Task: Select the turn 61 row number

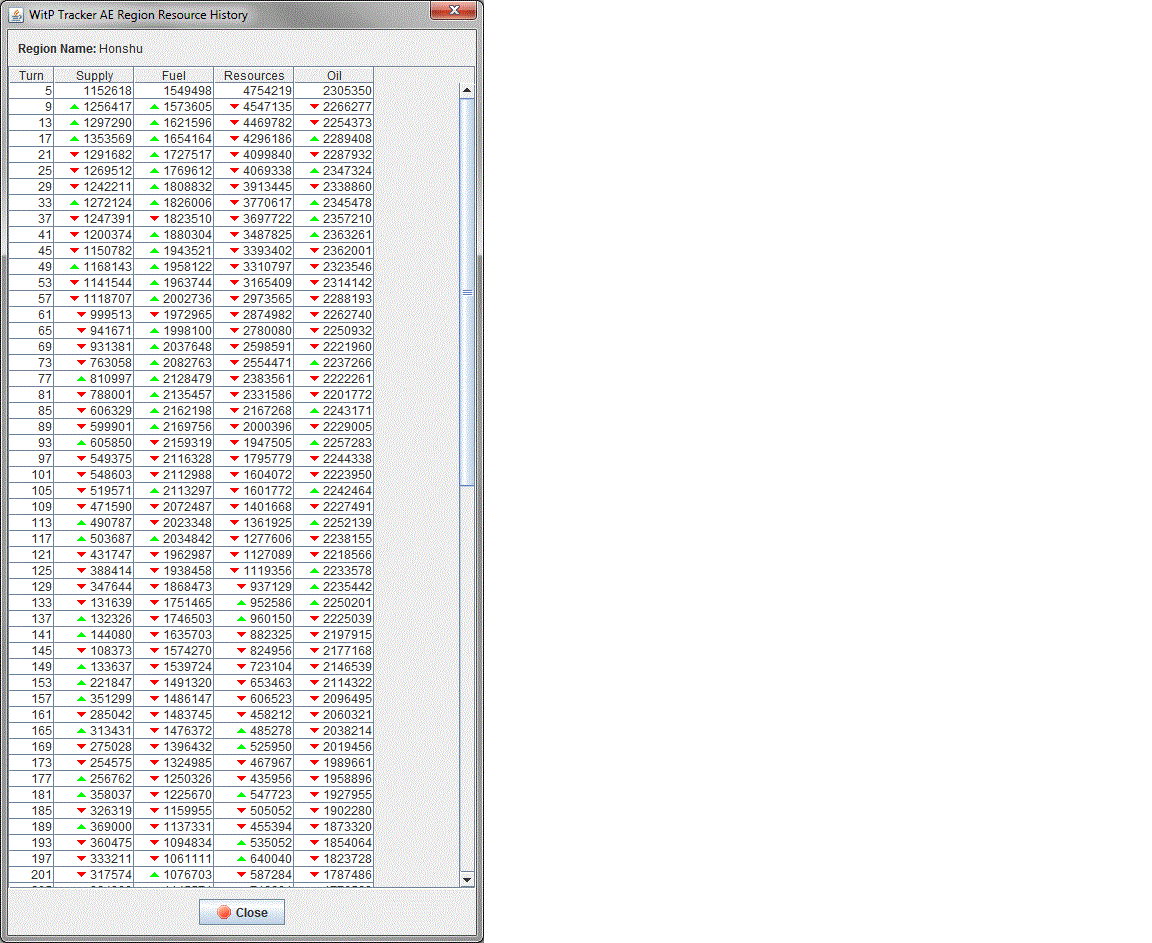Action: tap(31, 315)
